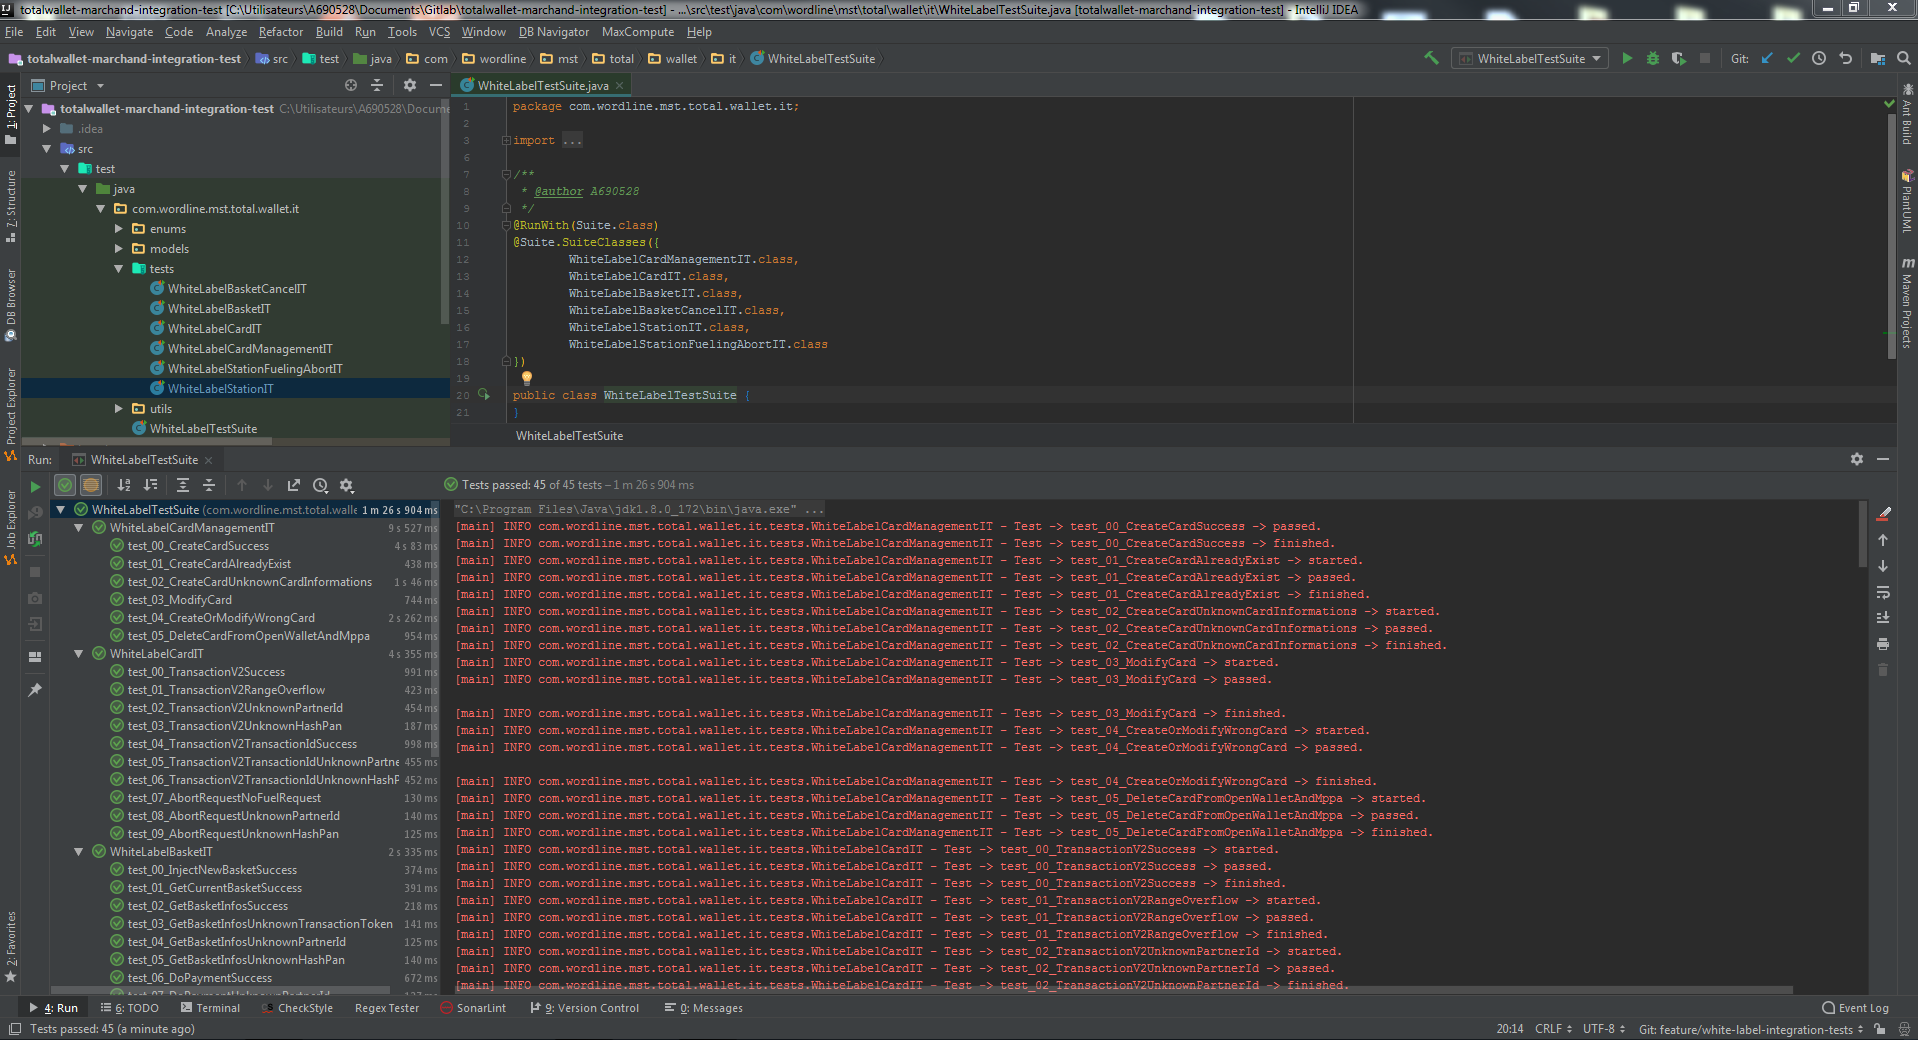Run WhiteLabelTestSuite with coverage
Screen dimensions: 1918x1040
pos(1679,58)
